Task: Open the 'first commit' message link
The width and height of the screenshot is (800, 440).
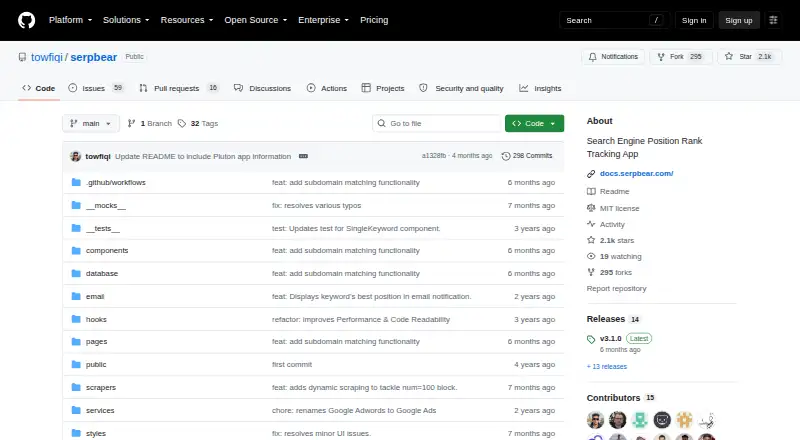Action: point(292,364)
